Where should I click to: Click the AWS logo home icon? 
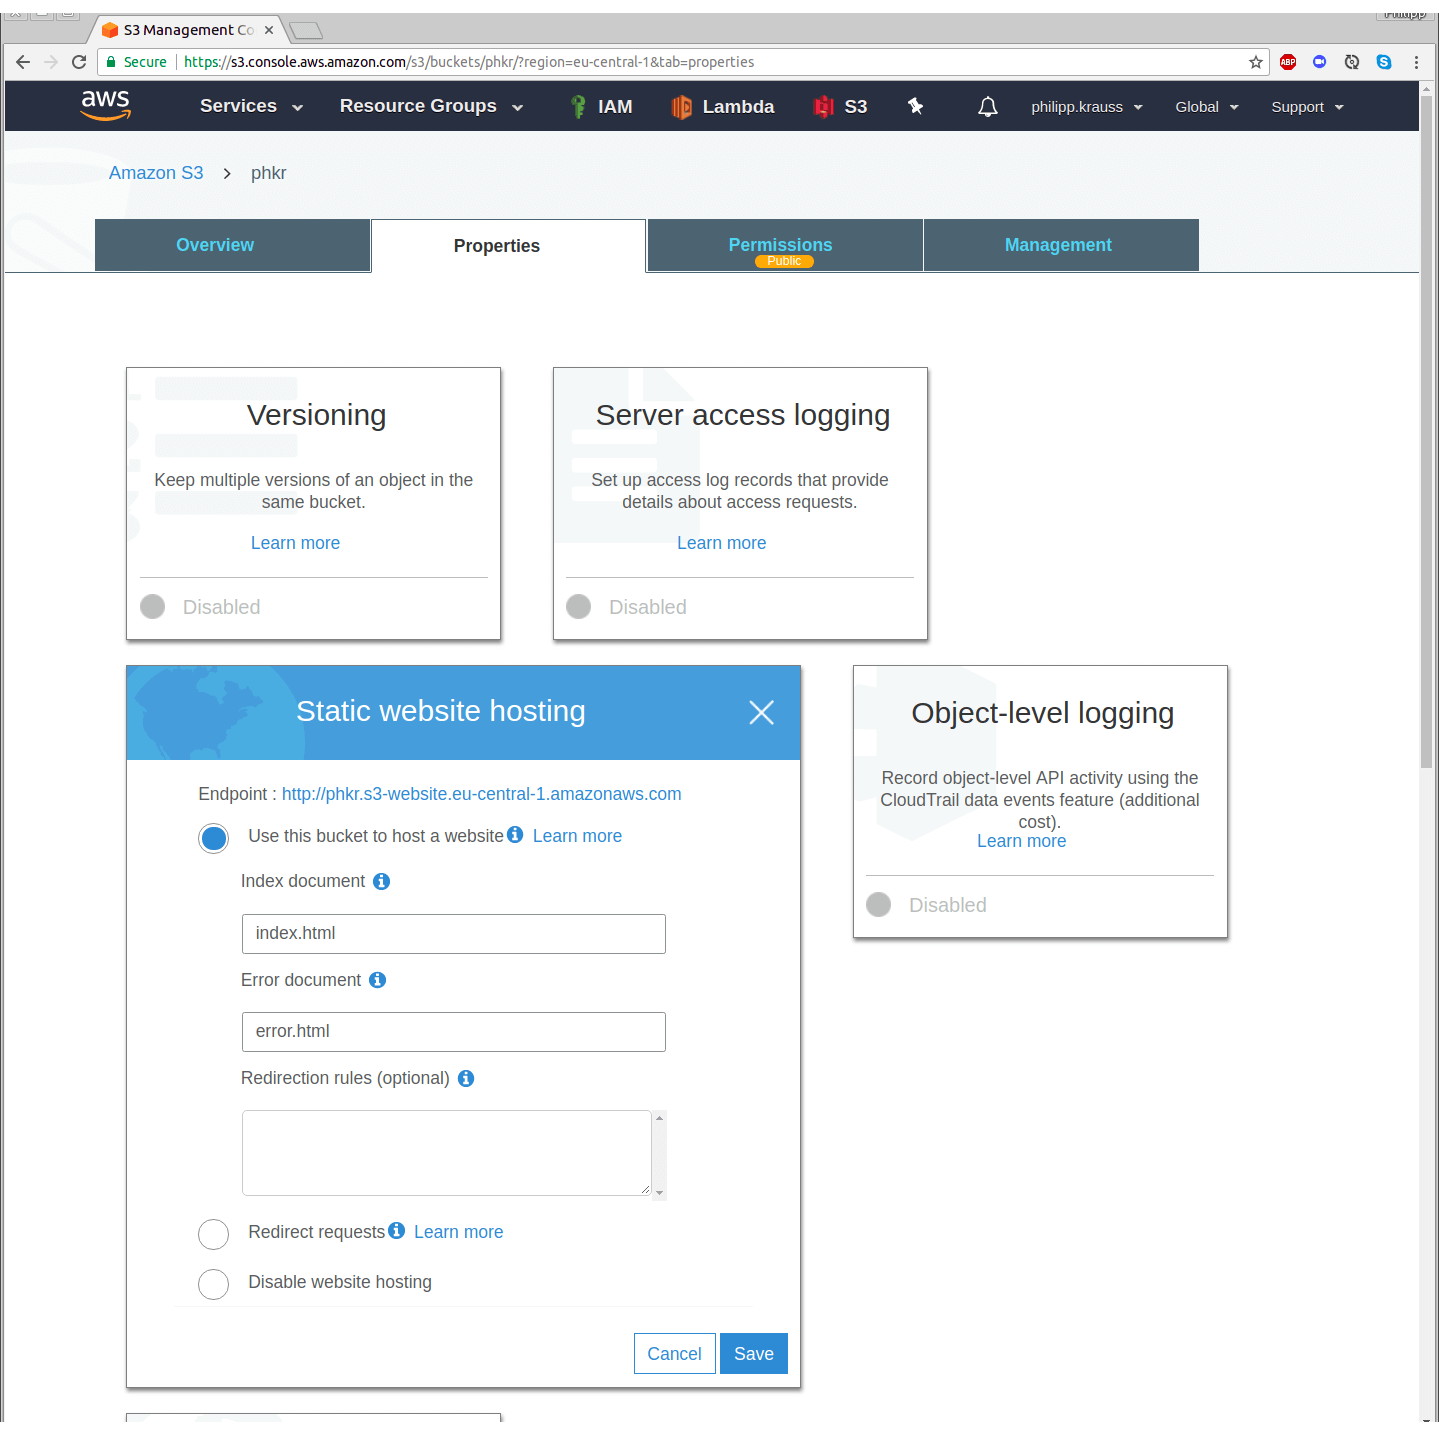106,105
